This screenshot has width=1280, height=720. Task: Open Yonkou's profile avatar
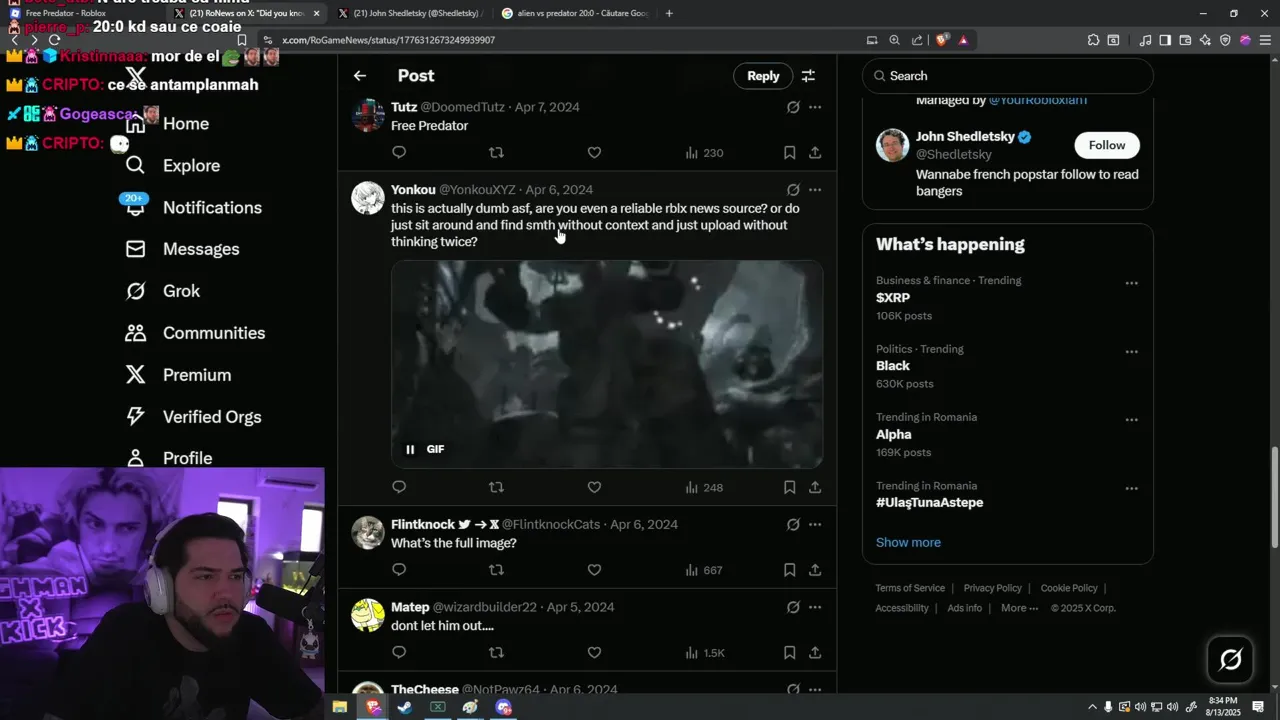368,198
